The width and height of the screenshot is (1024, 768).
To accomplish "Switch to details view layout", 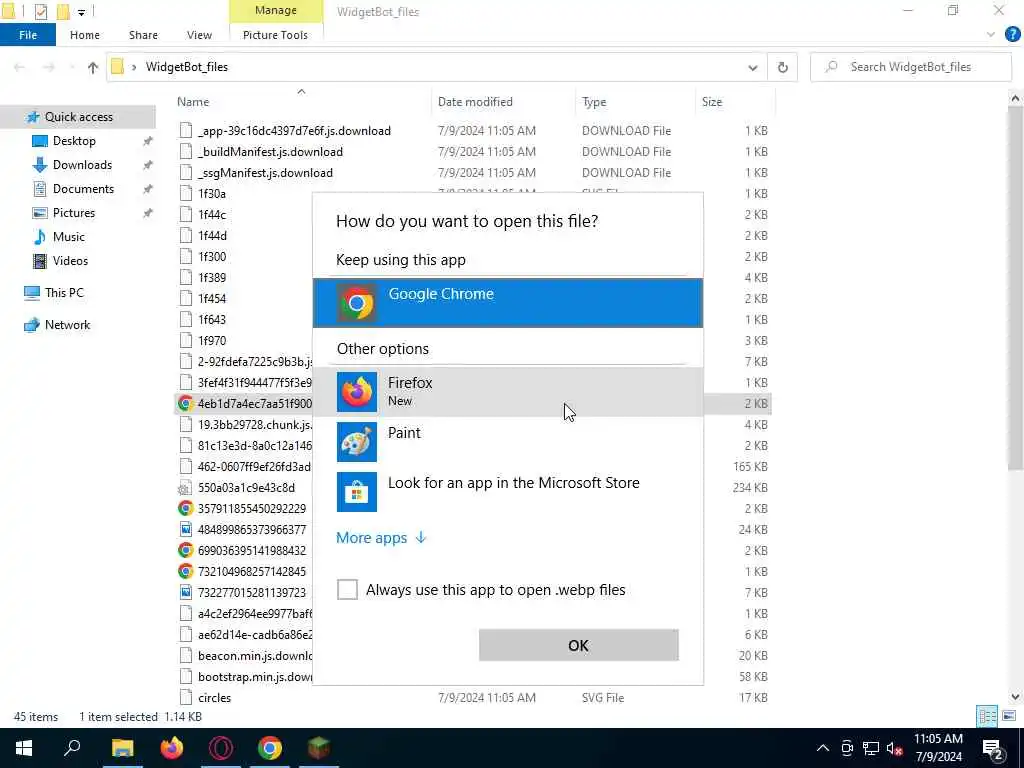I will (987, 716).
